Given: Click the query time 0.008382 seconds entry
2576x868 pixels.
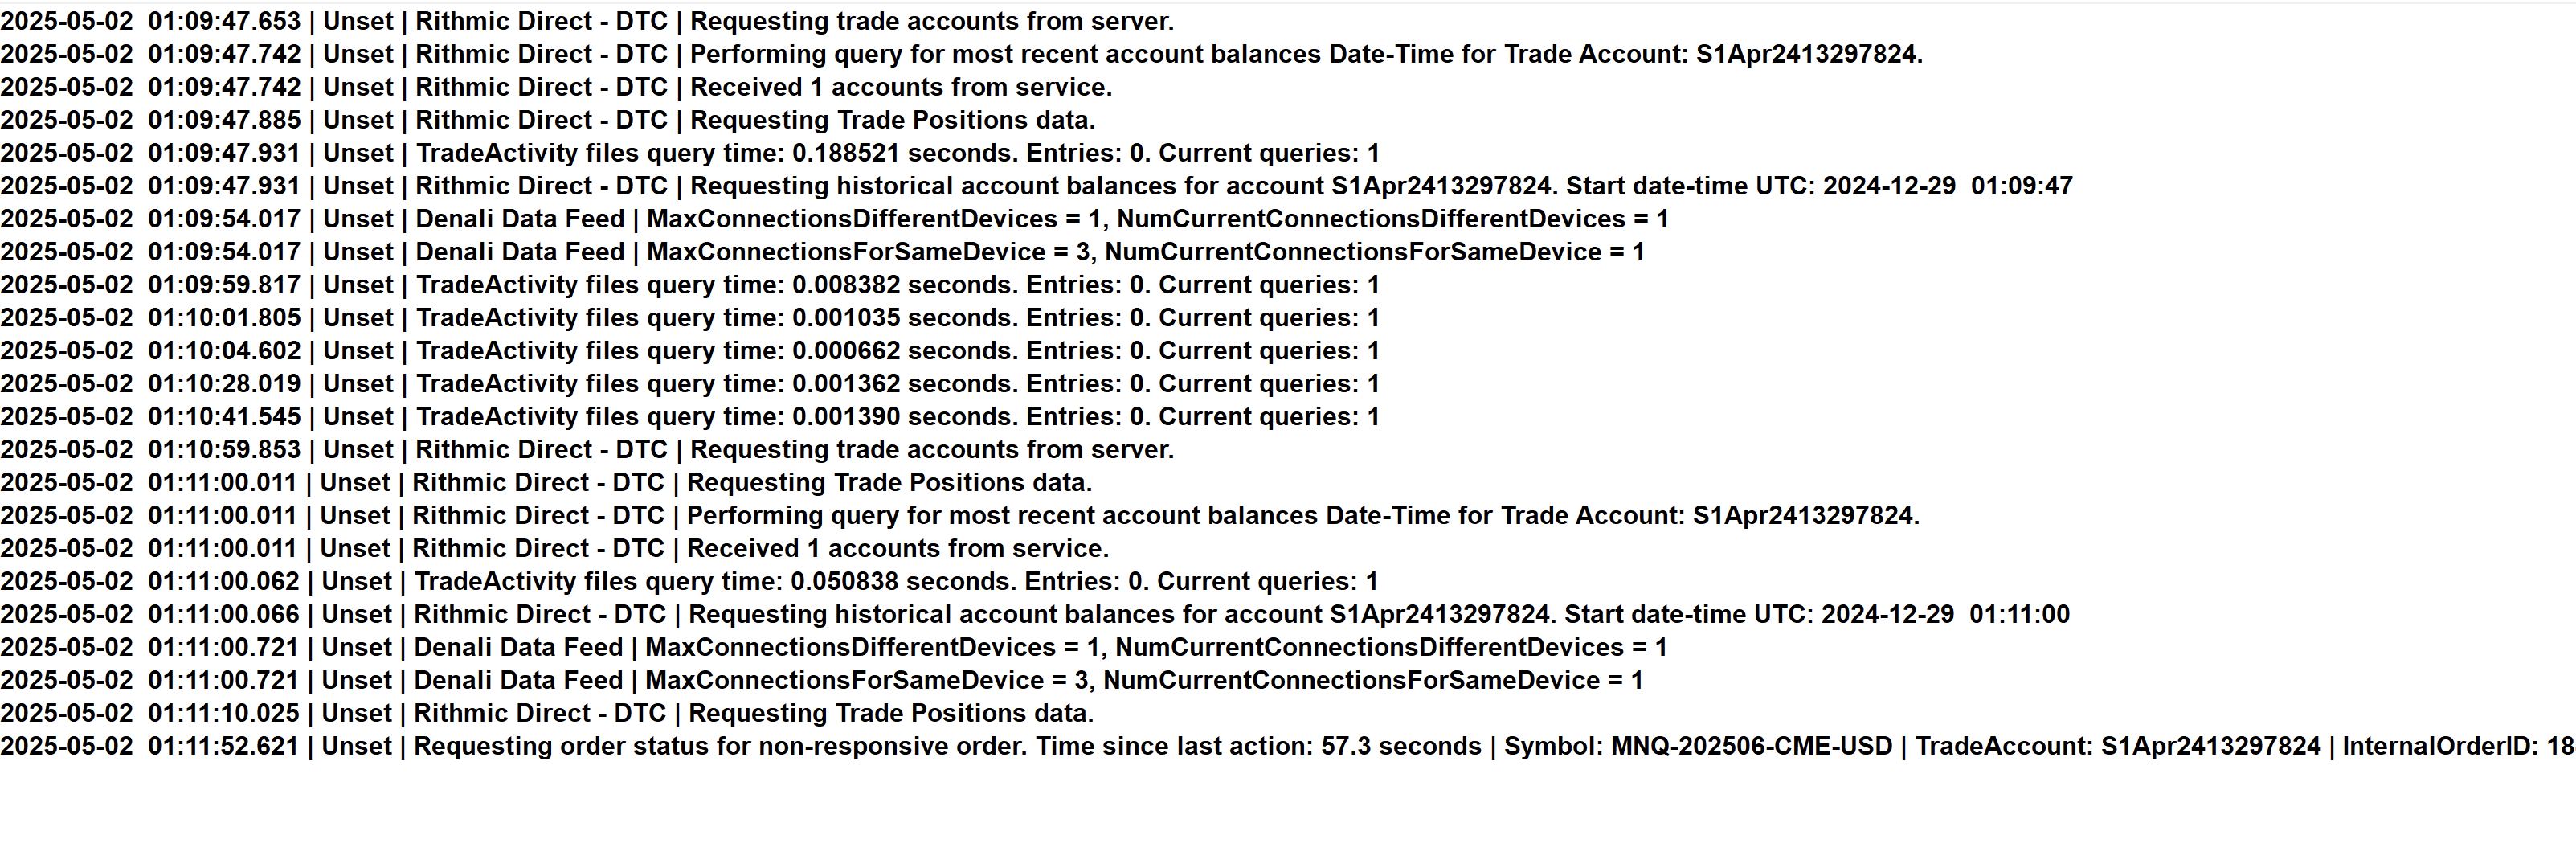Looking at the screenshot, I should click(690, 285).
